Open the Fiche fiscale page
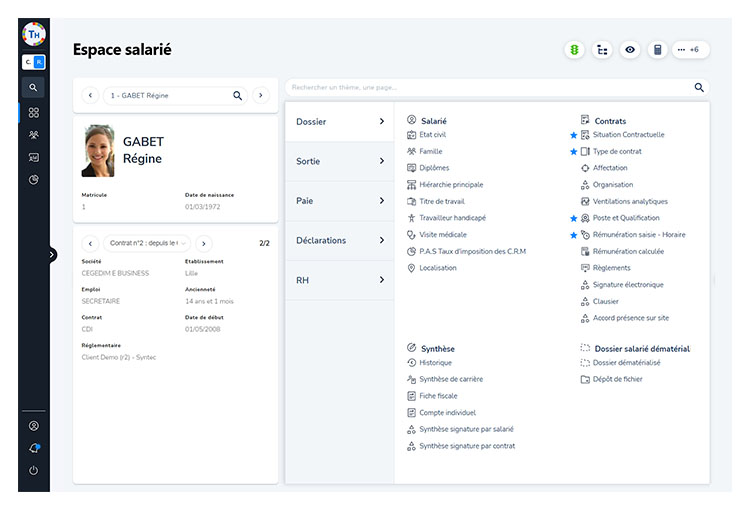The width and height of the screenshot is (750, 510). point(439,396)
